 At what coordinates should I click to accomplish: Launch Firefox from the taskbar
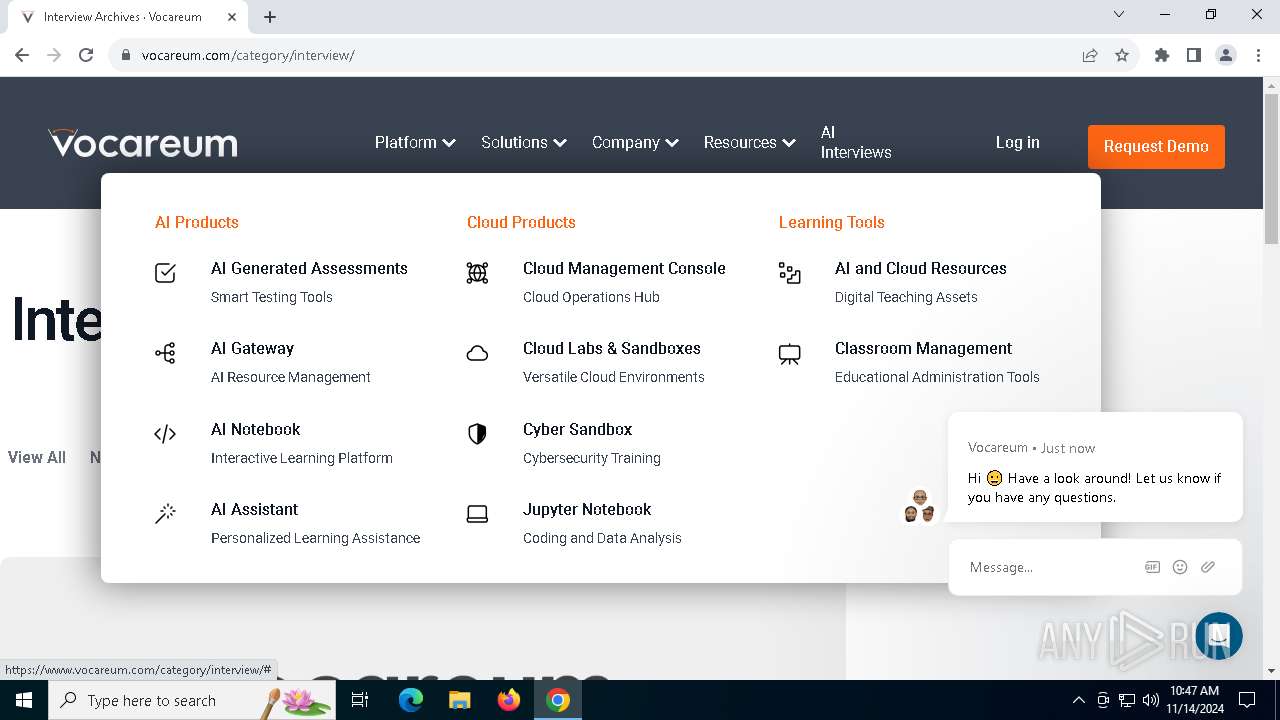[509, 700]
